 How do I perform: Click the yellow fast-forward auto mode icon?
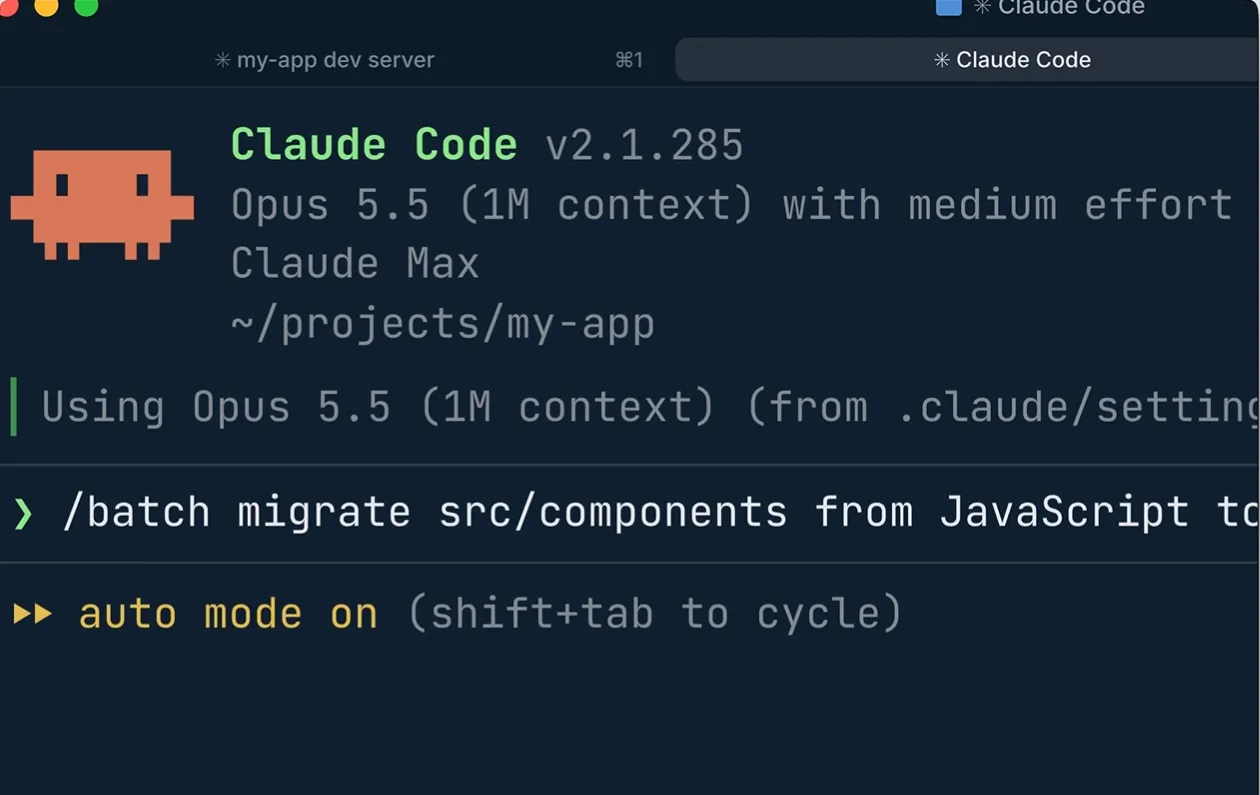tap(33, 613)
